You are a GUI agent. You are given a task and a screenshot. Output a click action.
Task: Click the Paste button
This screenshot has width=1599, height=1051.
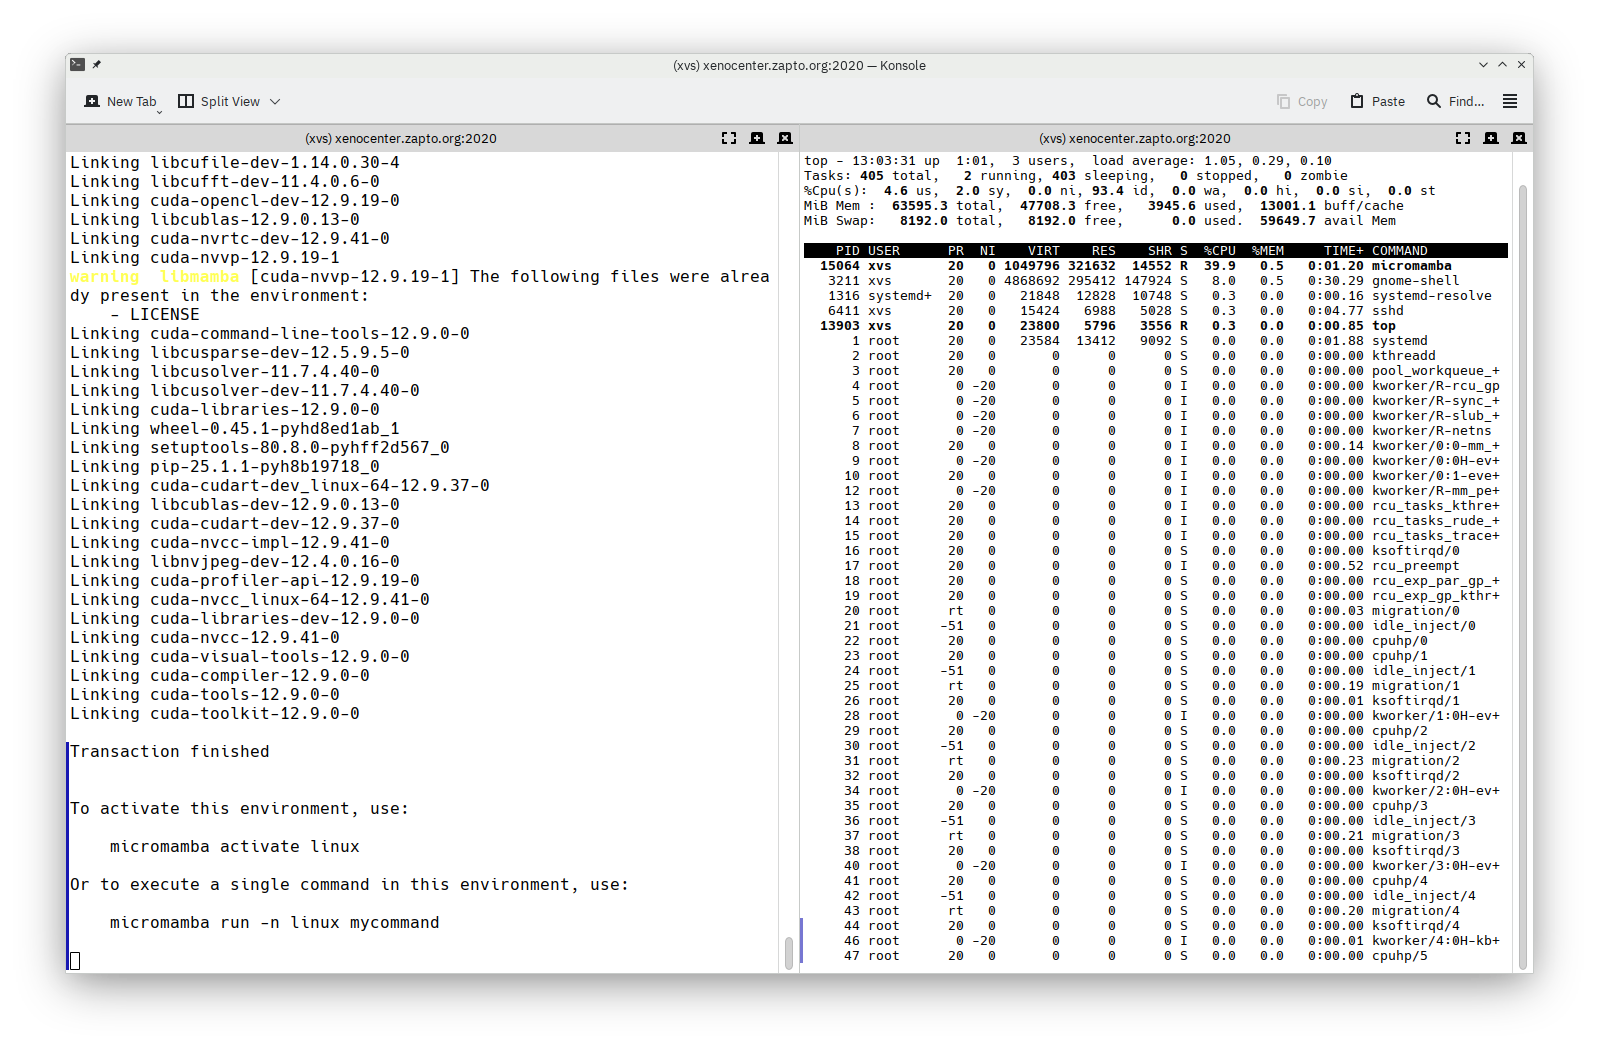click(1377, 101)
